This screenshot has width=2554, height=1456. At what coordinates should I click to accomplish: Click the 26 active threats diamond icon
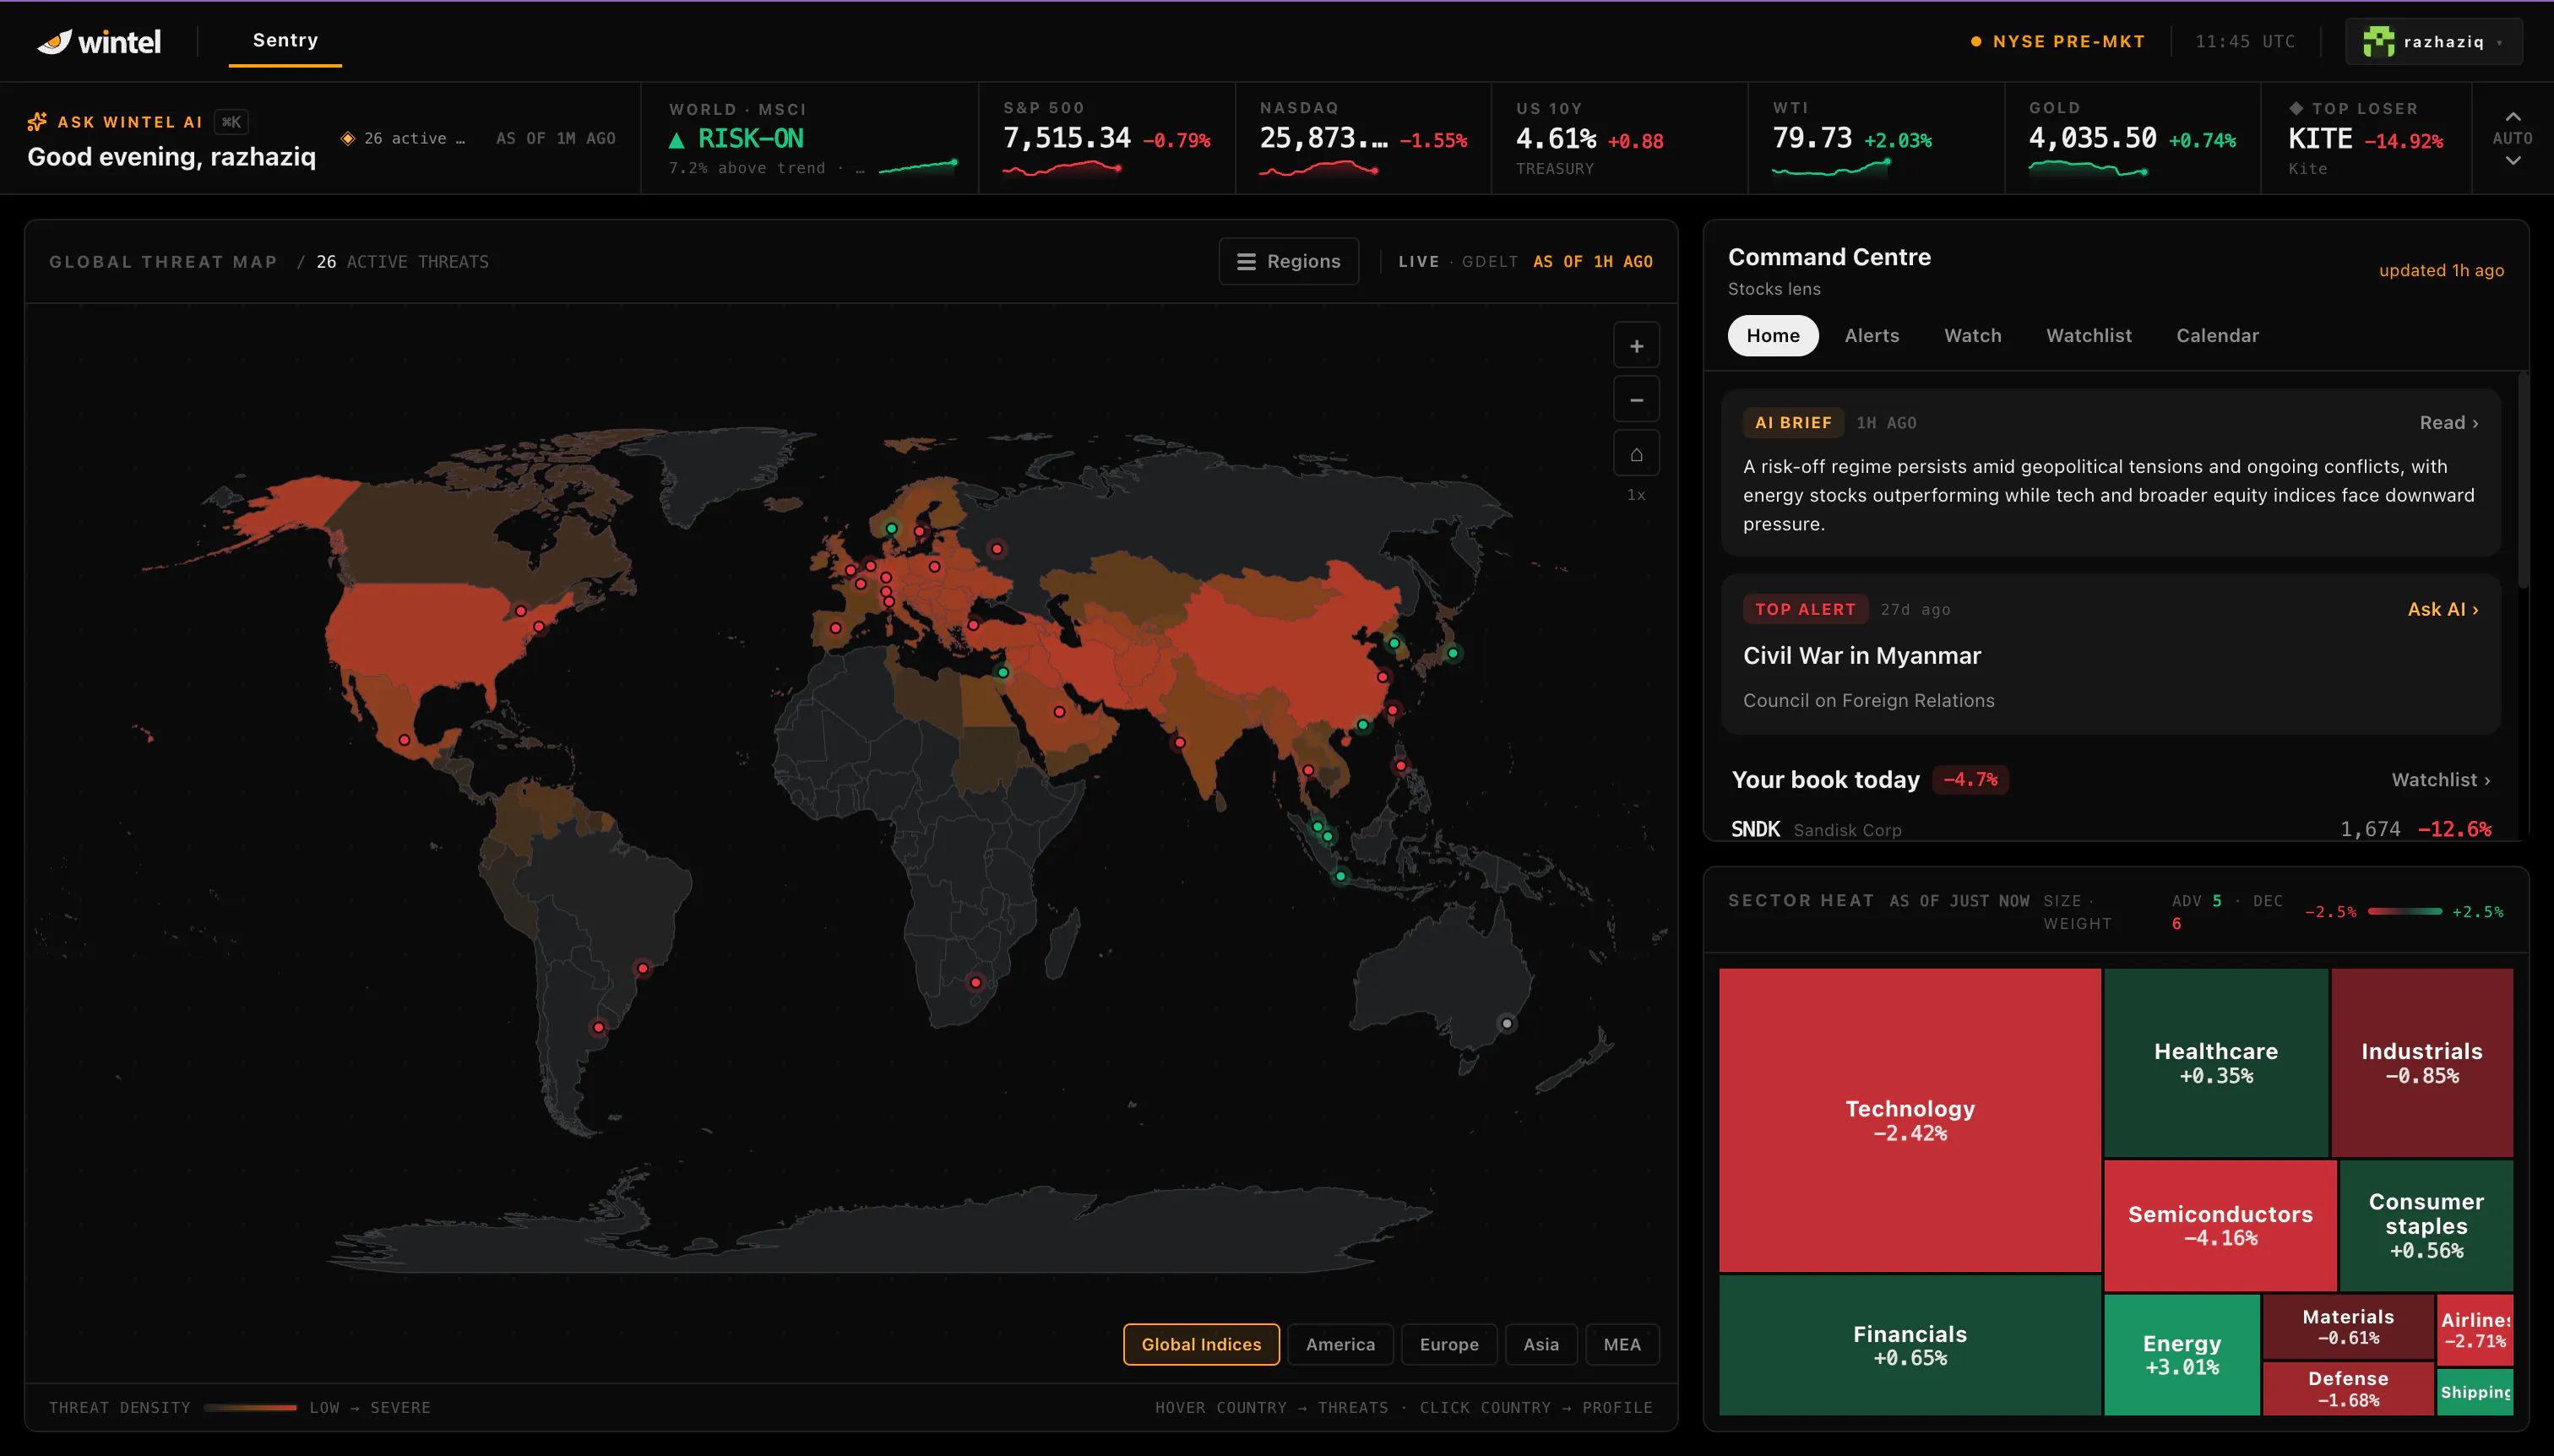(348, 138)
